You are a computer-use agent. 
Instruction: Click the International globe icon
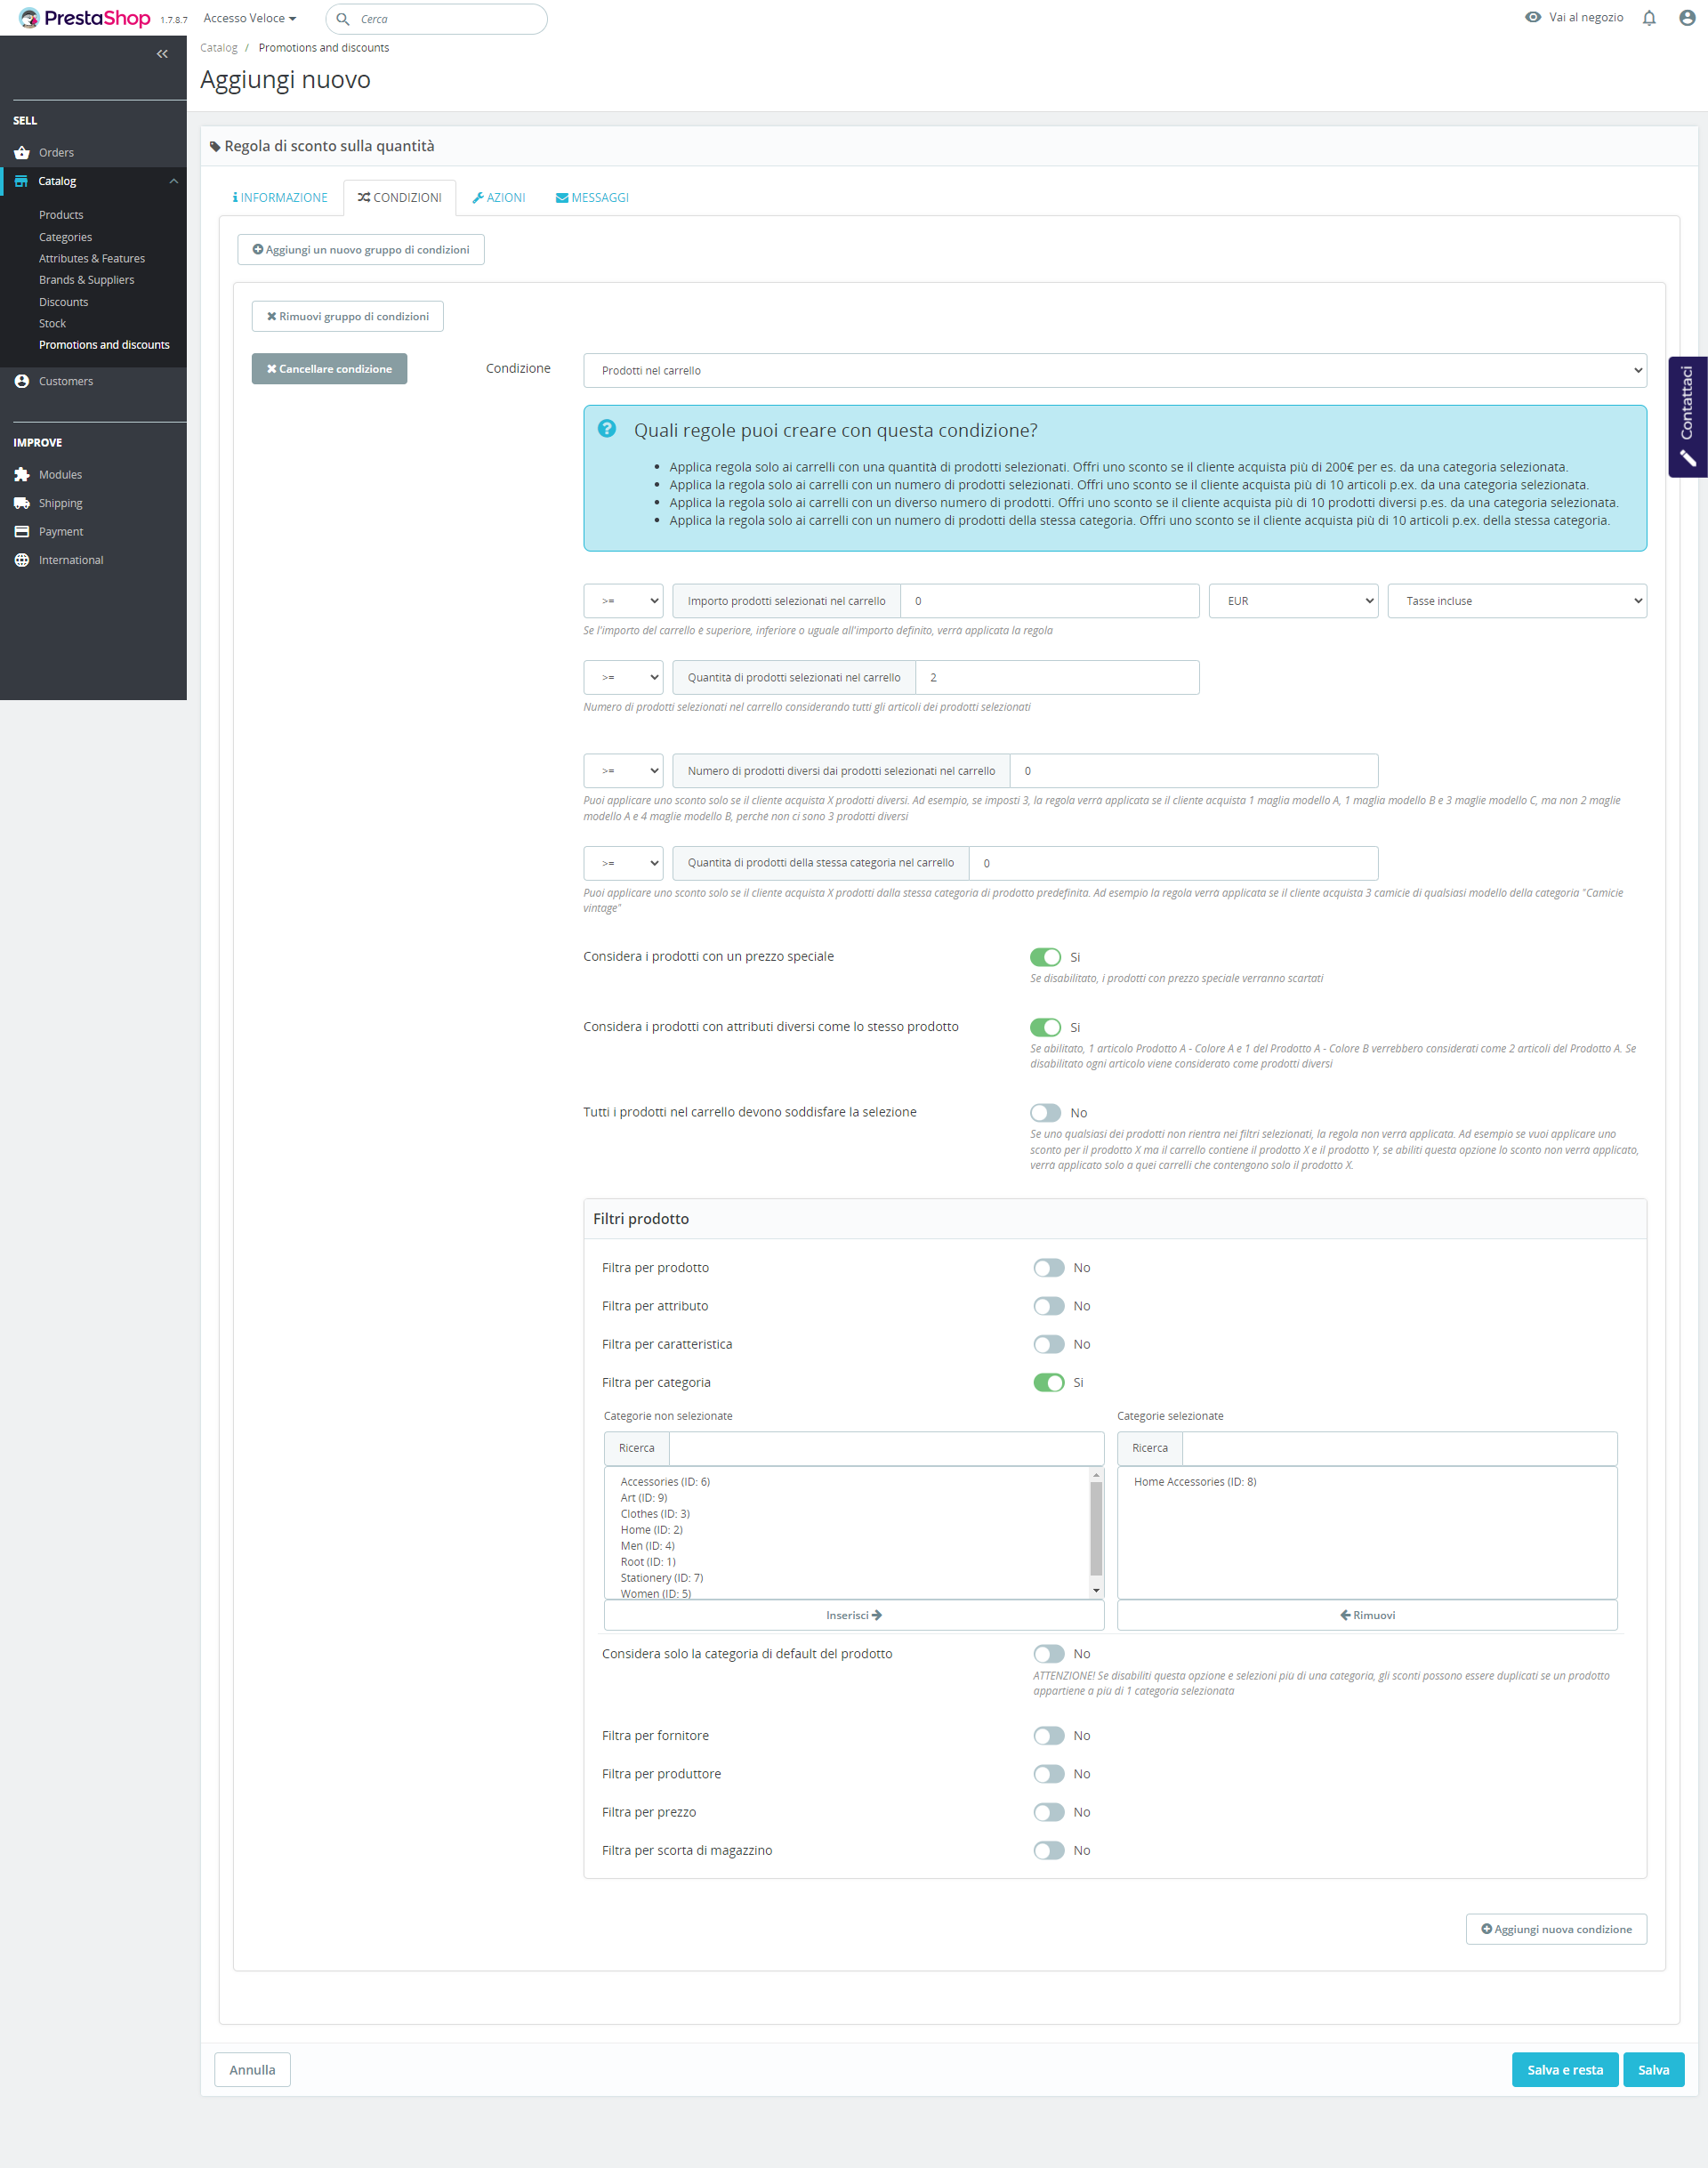tap(22, 560)
